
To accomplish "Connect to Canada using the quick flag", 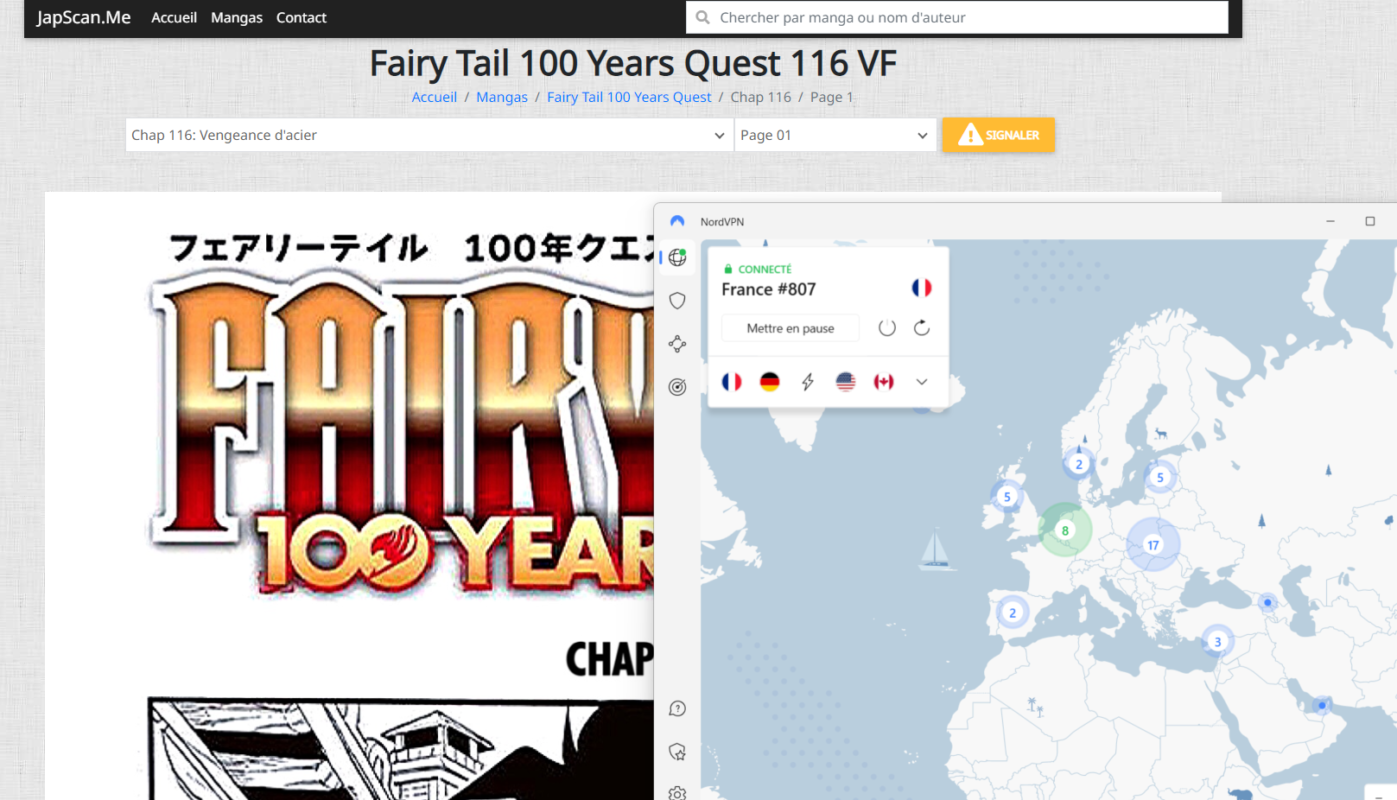I will click(x=884, y=382).
